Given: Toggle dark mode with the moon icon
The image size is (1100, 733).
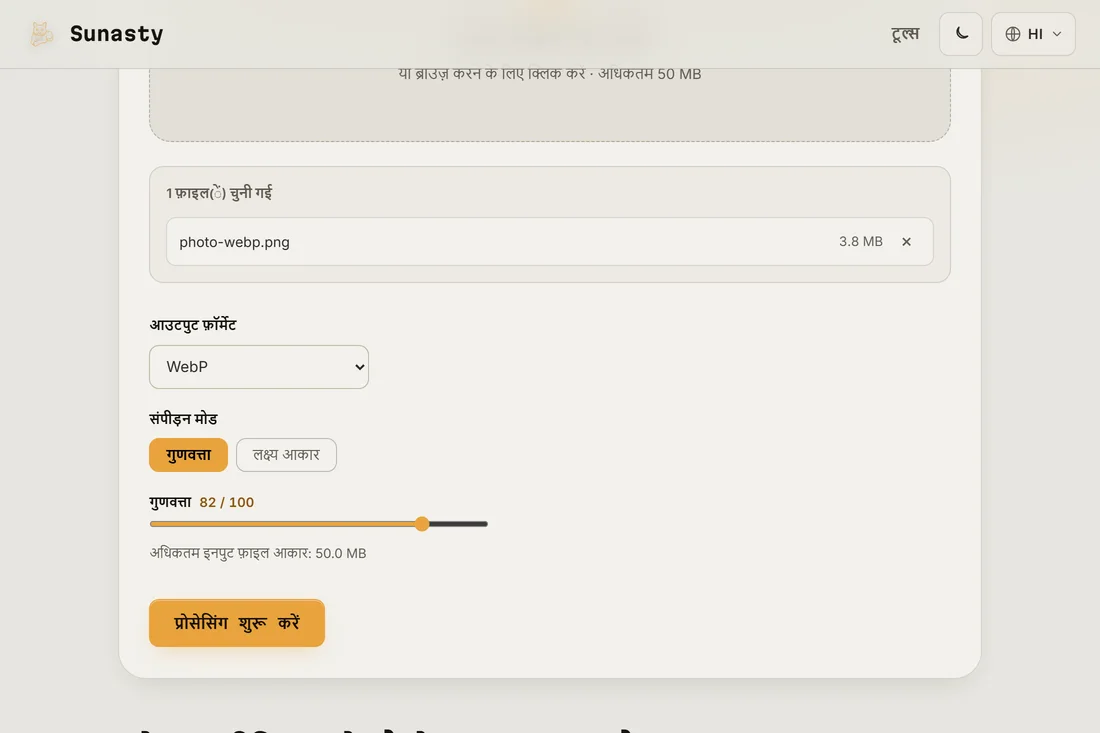Looking at the screenshot, I should point(961,34).
